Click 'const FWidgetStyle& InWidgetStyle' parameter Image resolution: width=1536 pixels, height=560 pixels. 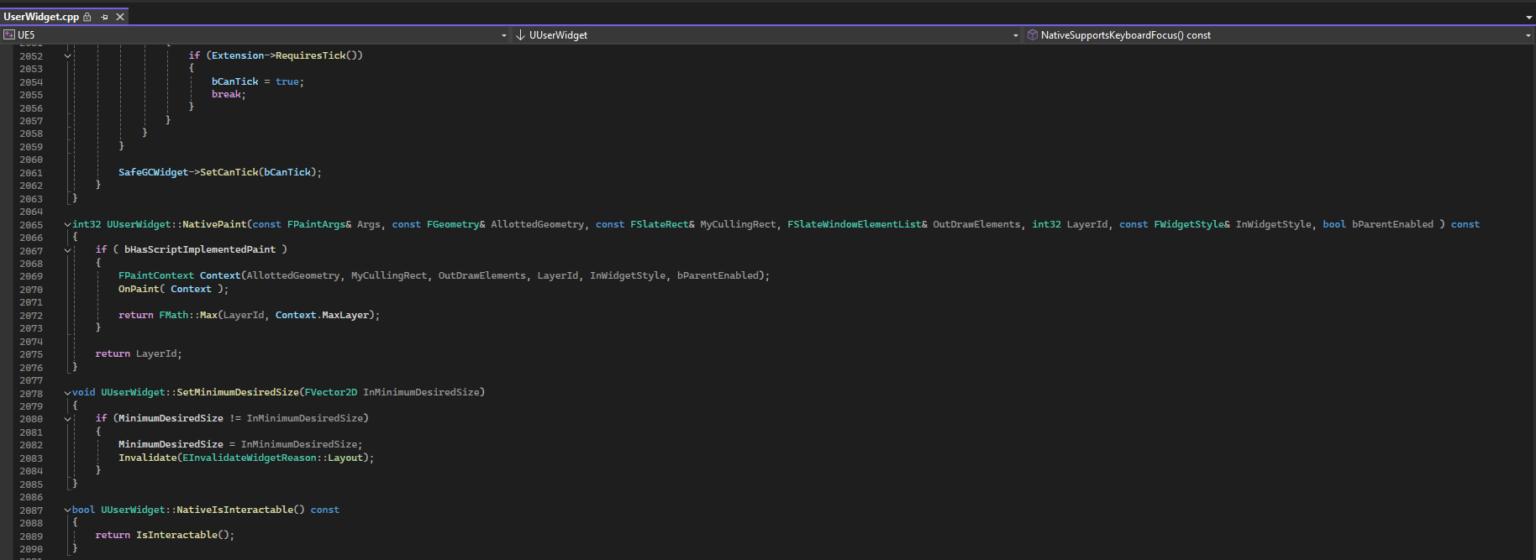(1215, 224)
